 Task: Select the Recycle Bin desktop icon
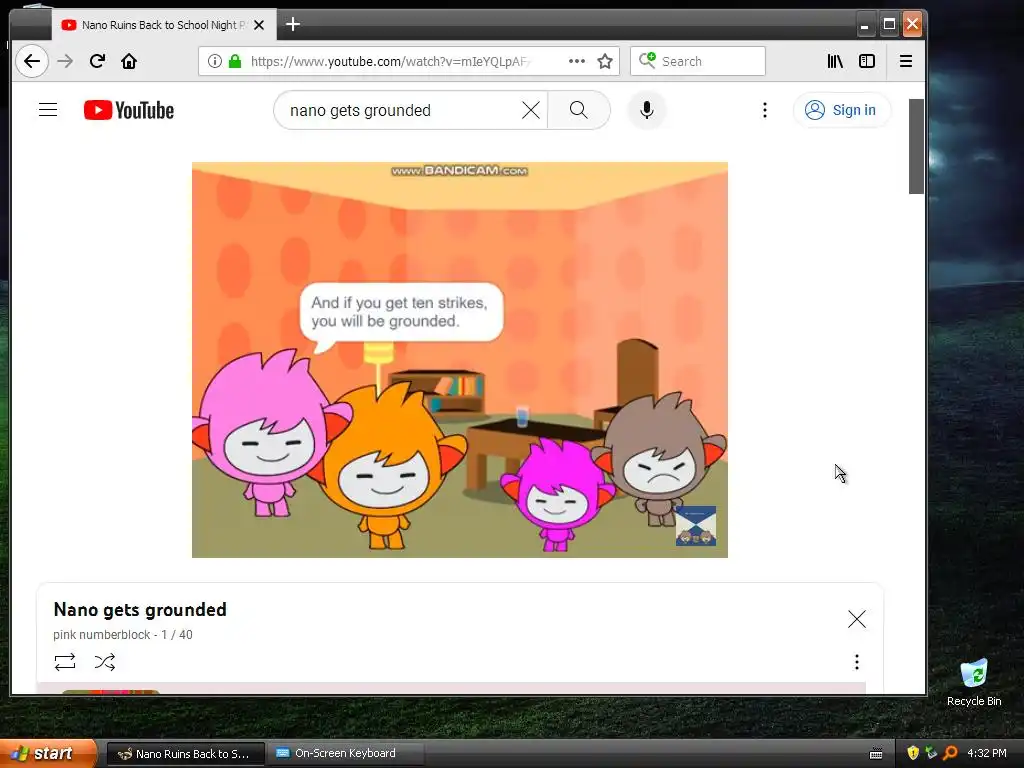pyautogui.click(x=974, y=682)
